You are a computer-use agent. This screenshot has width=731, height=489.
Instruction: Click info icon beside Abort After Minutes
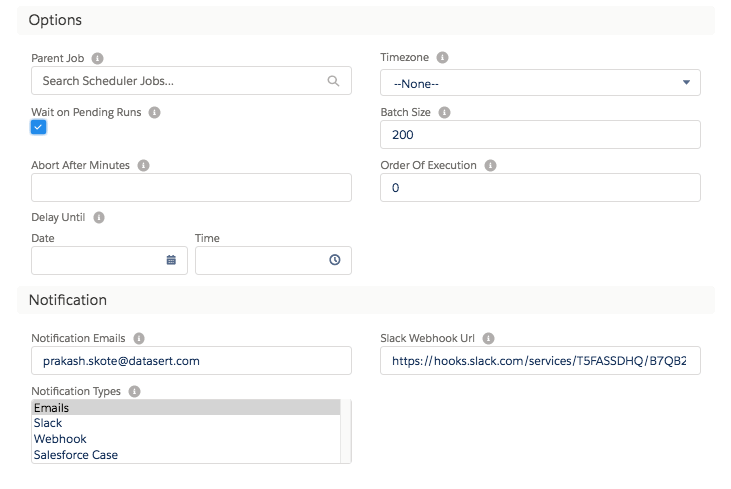[143, 165]
